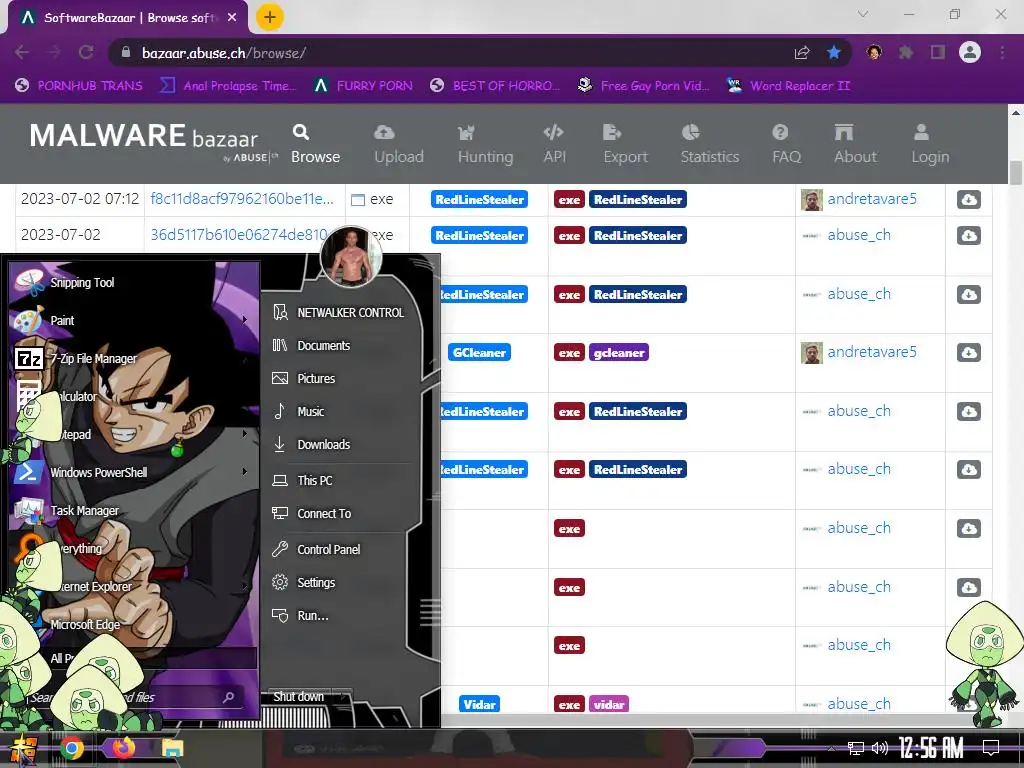Image resolution: width=1024 pixels, height=768 pixels.
Task: Share this page from address bar
Action: [802, 52]
